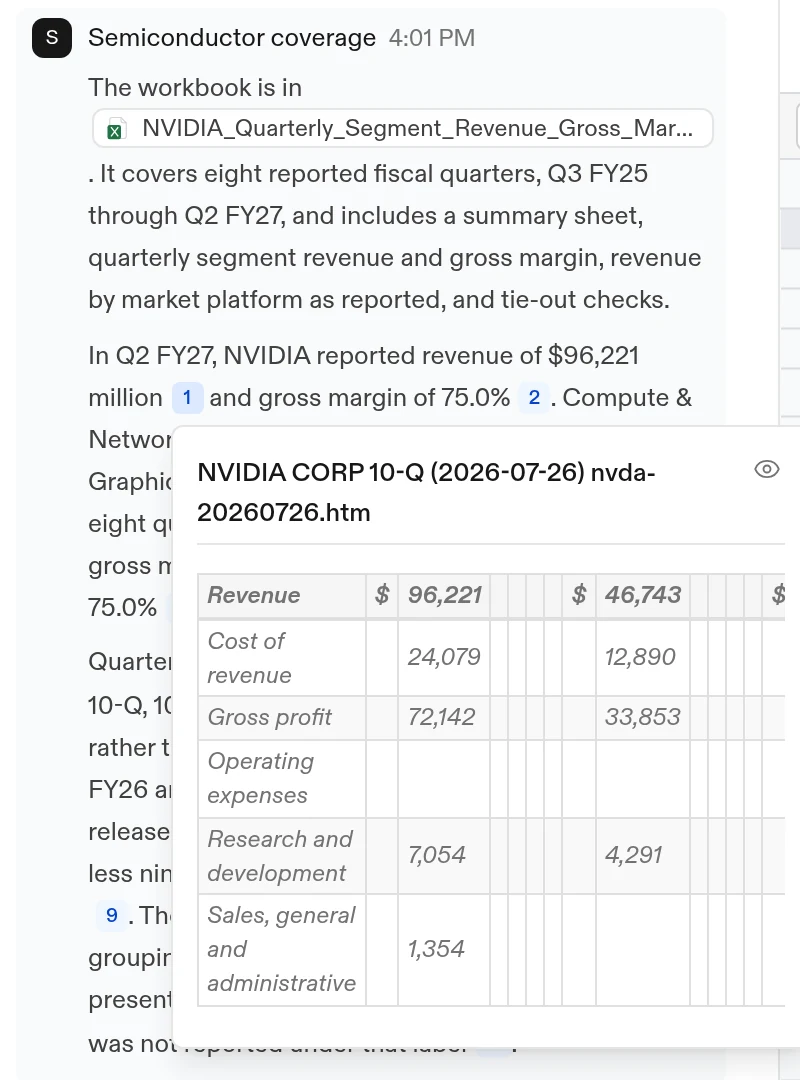The image size is (800, 1080).
Task: Select the 12,890 cost of revenue cell
Action: click(x=642, y=658)
